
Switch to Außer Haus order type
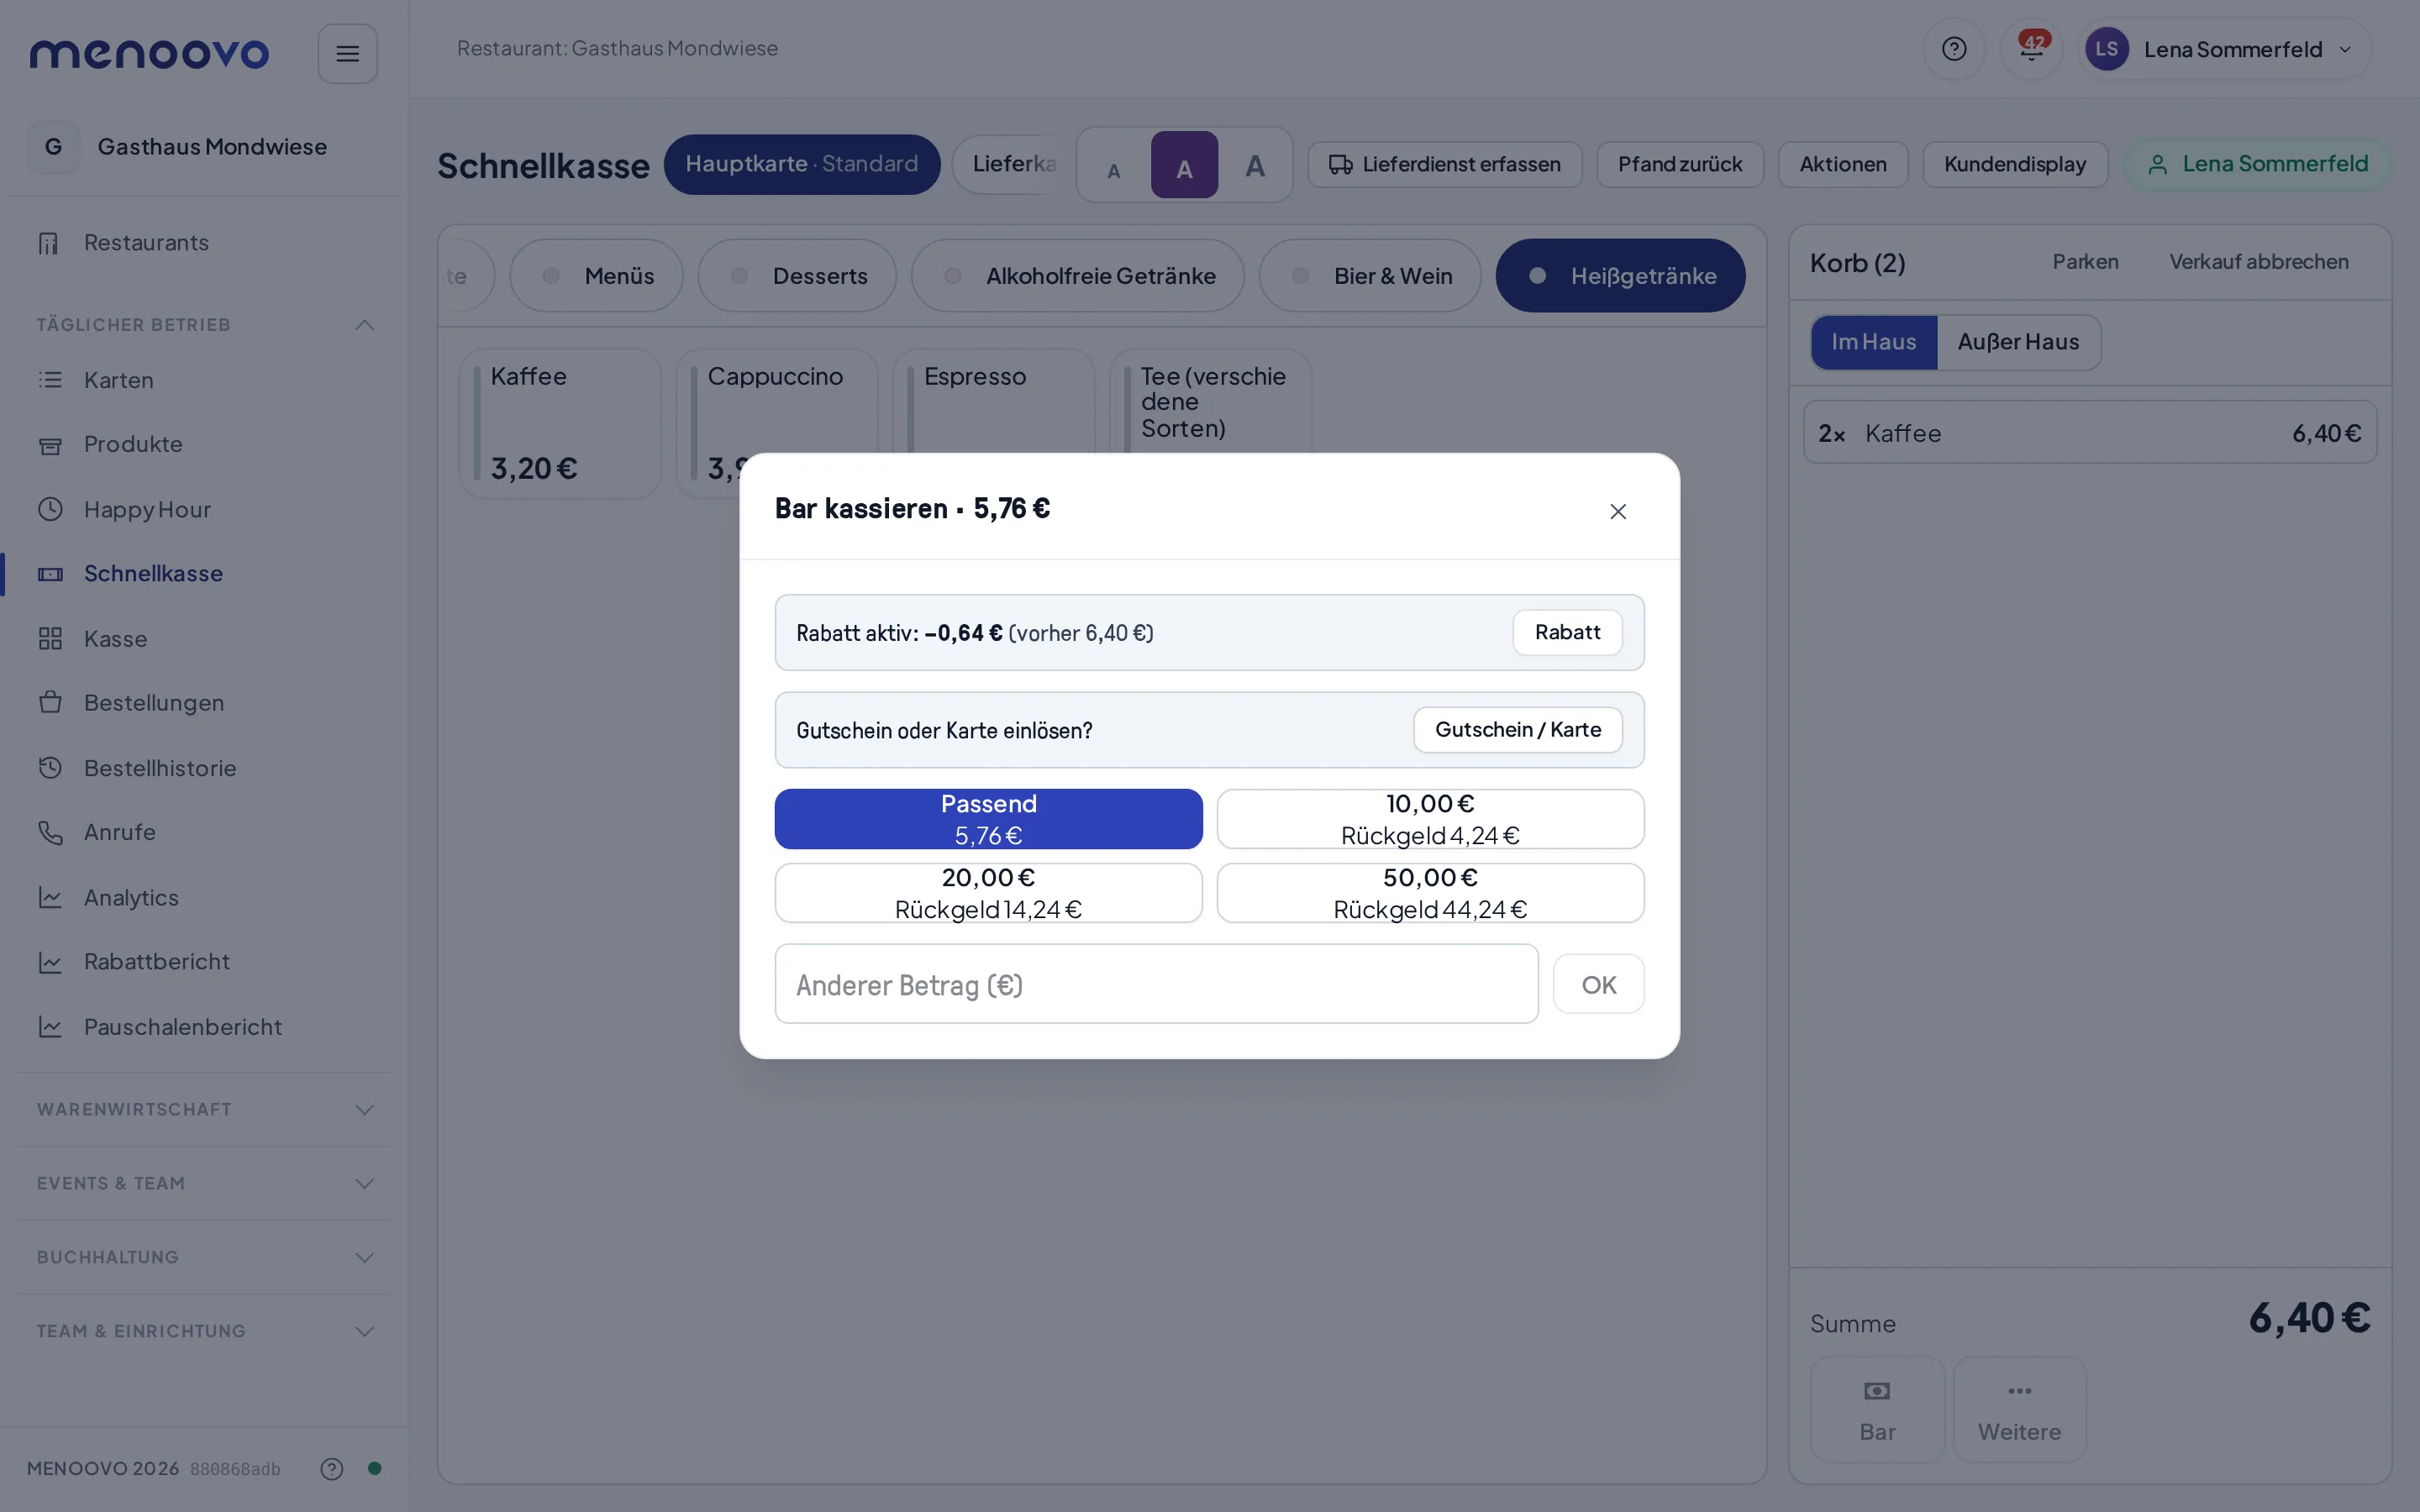pos(2018,342)
